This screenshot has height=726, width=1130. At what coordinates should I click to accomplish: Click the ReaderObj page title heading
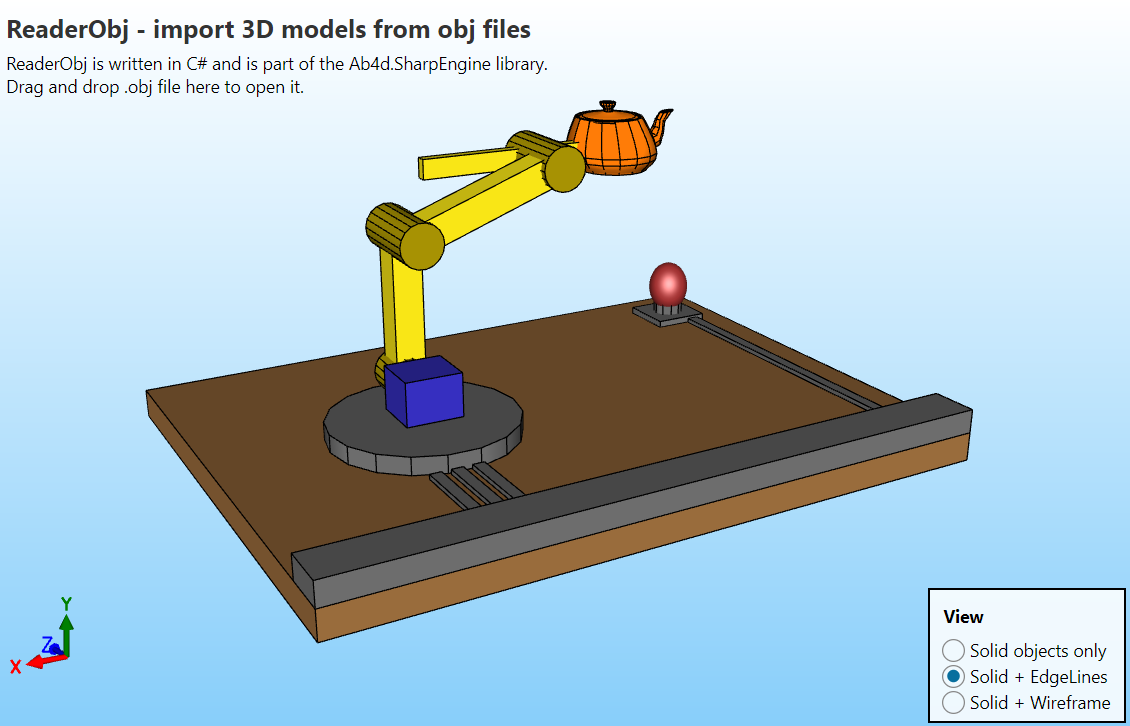(x=268, y=30)
